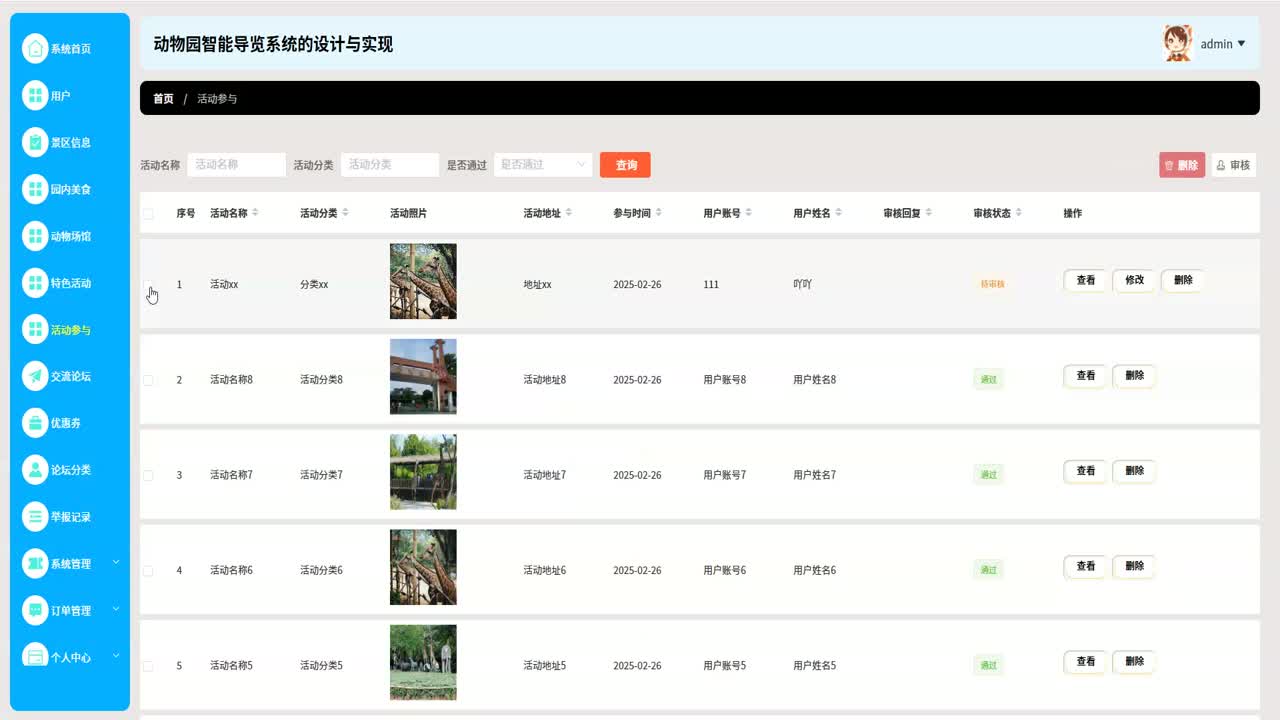Open 交流论坛 menu item

click(x=70, y=376)
